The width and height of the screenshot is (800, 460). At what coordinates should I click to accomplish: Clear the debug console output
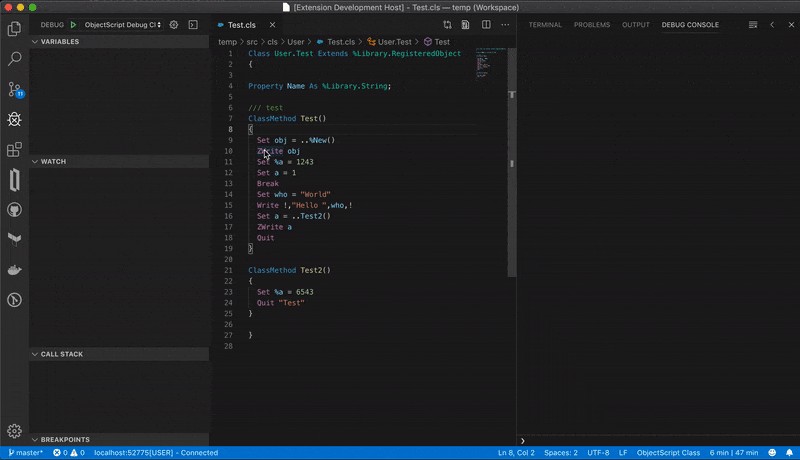click(x=755, y=24)
